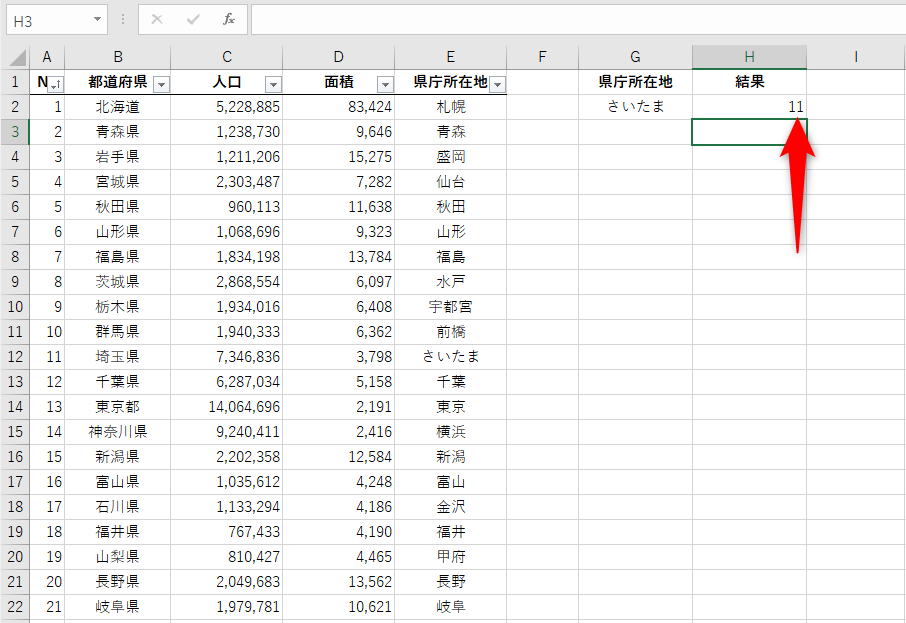Image resolution: width=906 pixels, height=623 pixels.
Task: Select area cell 15,275
Action: [x=339, y=157]
